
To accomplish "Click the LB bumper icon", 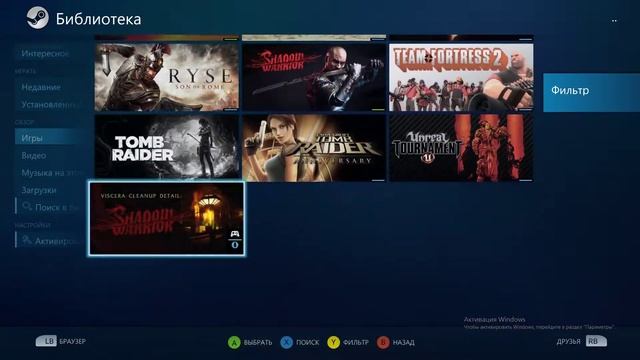I will (x=46, y=341).
